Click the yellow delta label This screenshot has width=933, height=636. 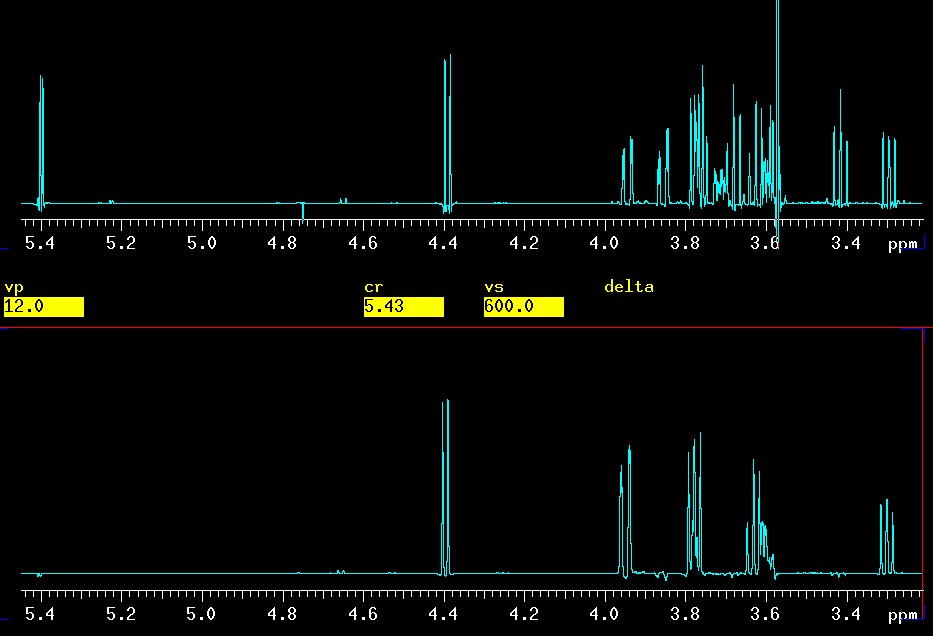[x=628, y=287]
